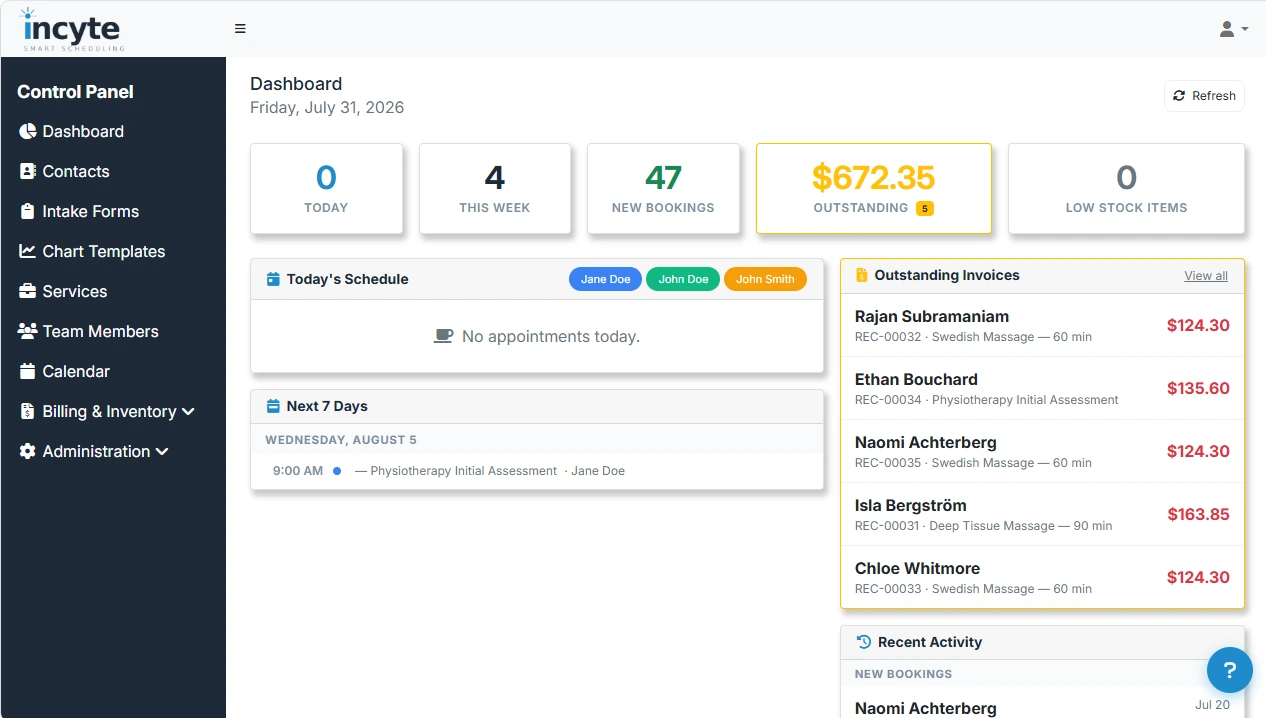This screenshot has height=718, width=1266.
Task: Click the Refresh button
Action: [x=1204, y=96]
